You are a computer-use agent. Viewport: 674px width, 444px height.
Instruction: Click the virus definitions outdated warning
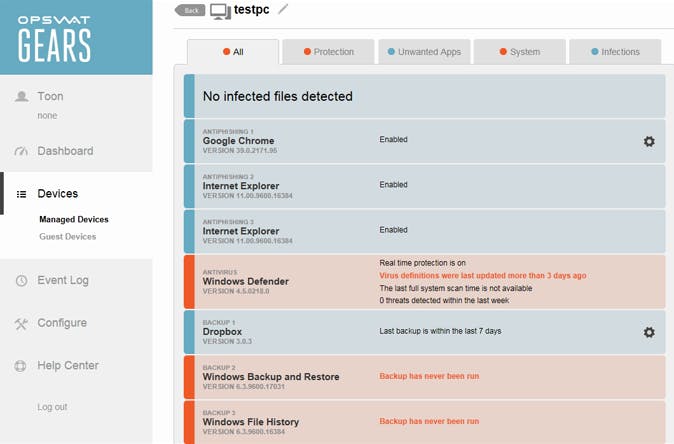(483, 276)
